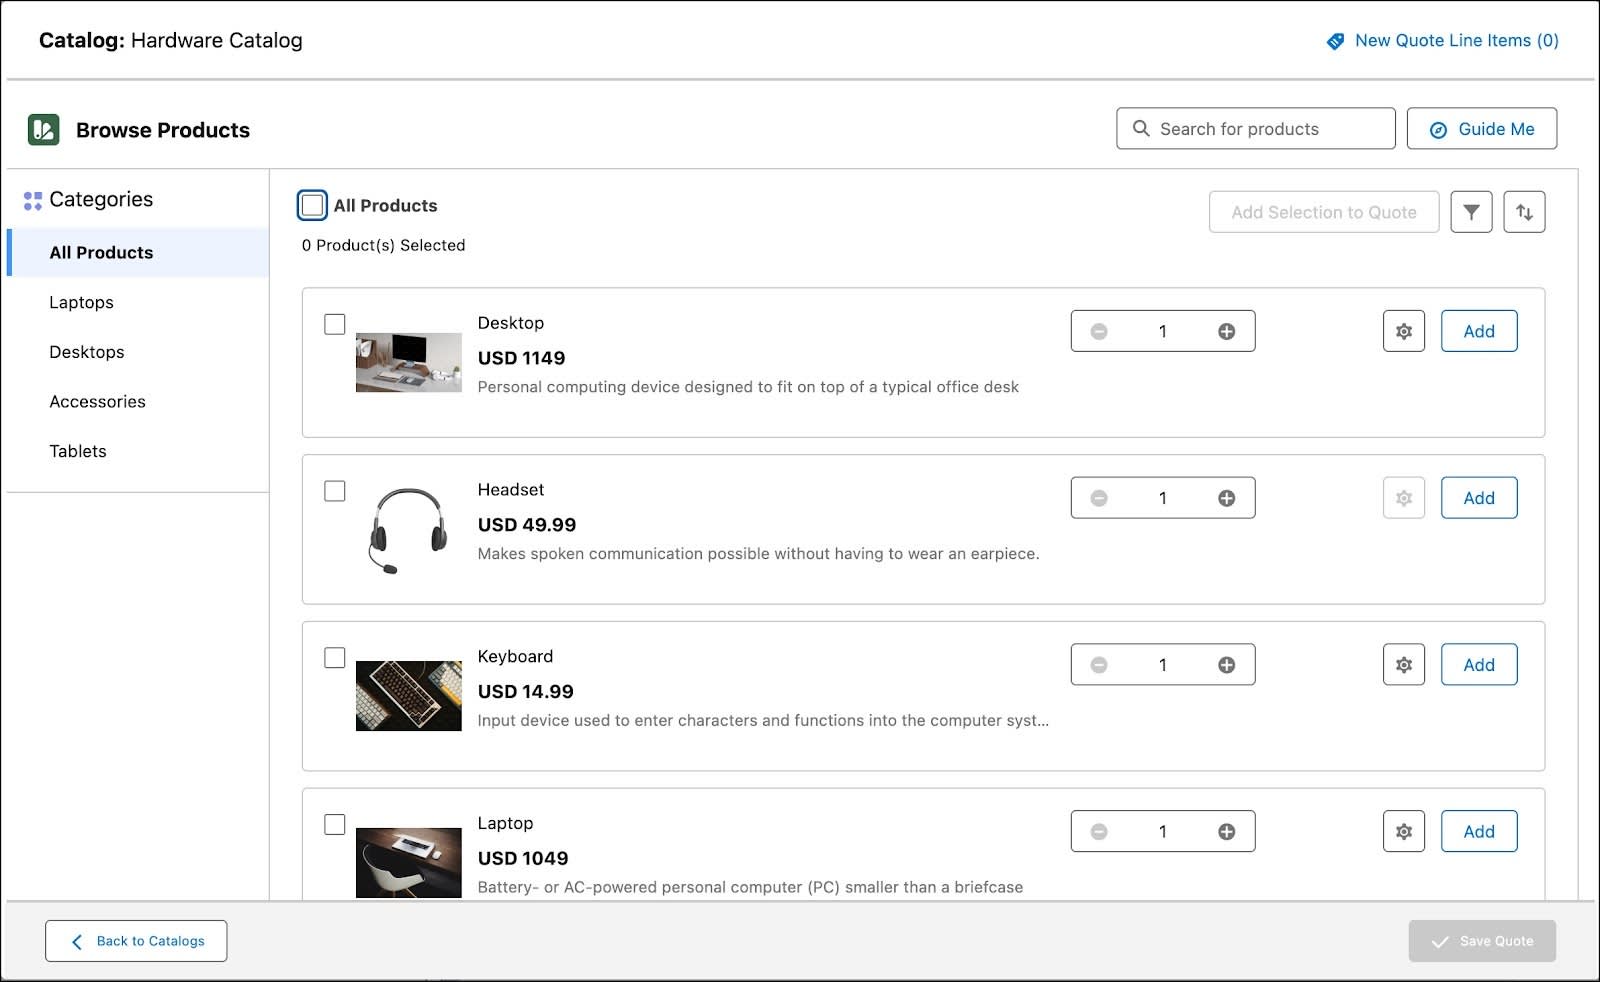Open configuration gear for Desktop product

pos(1403,331)
